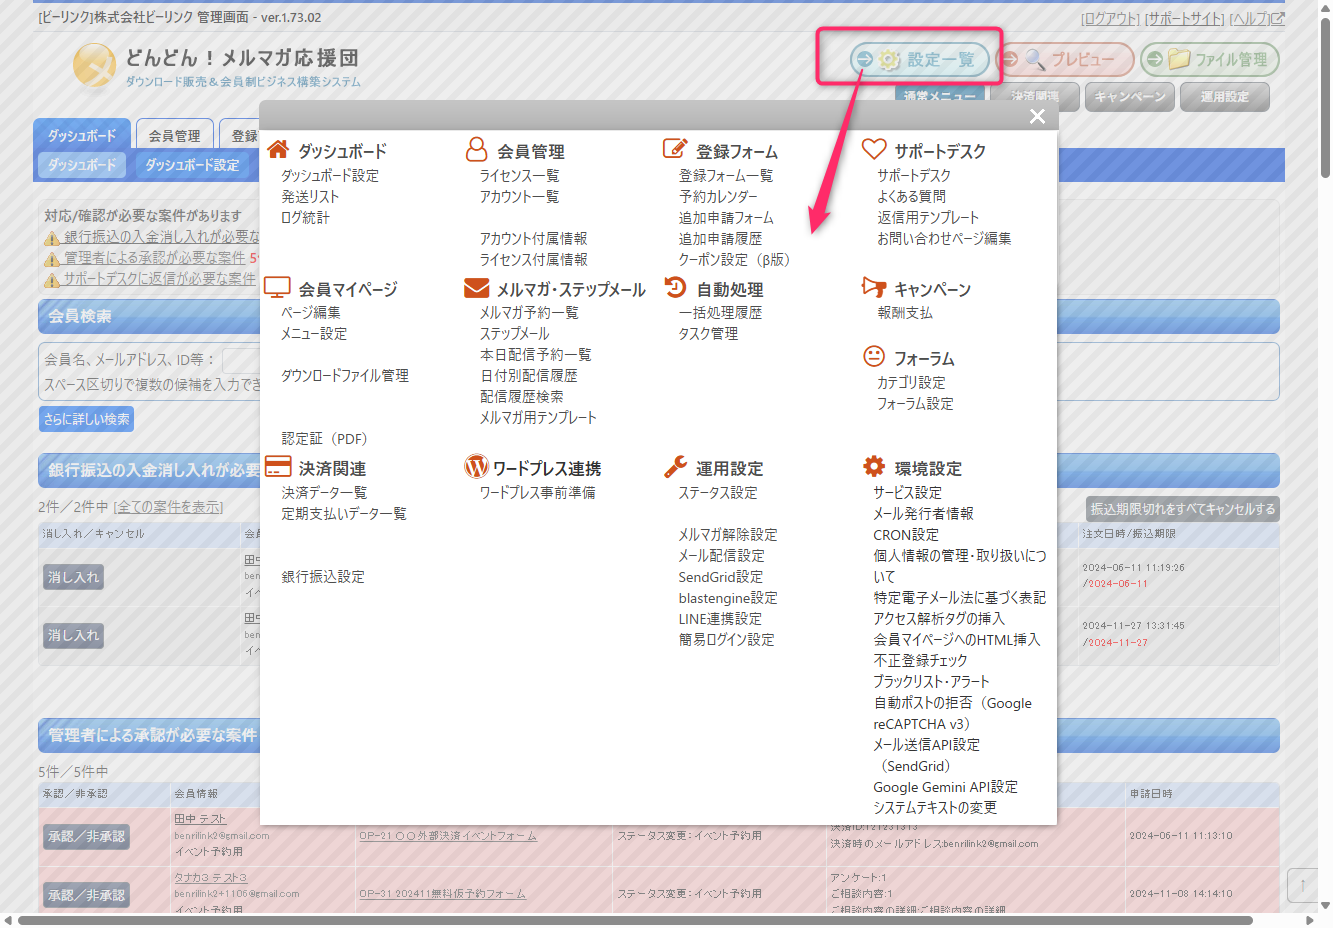Open CRON設定 link
The height and width of the screenshot is (928, 1333).
(x=906, y=535)
